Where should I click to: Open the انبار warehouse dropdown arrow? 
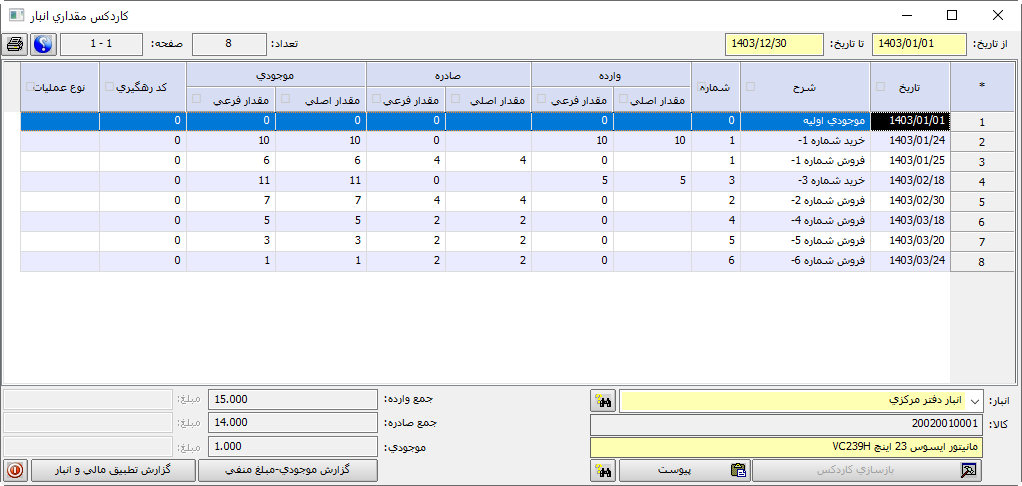(x=974, y=401)
